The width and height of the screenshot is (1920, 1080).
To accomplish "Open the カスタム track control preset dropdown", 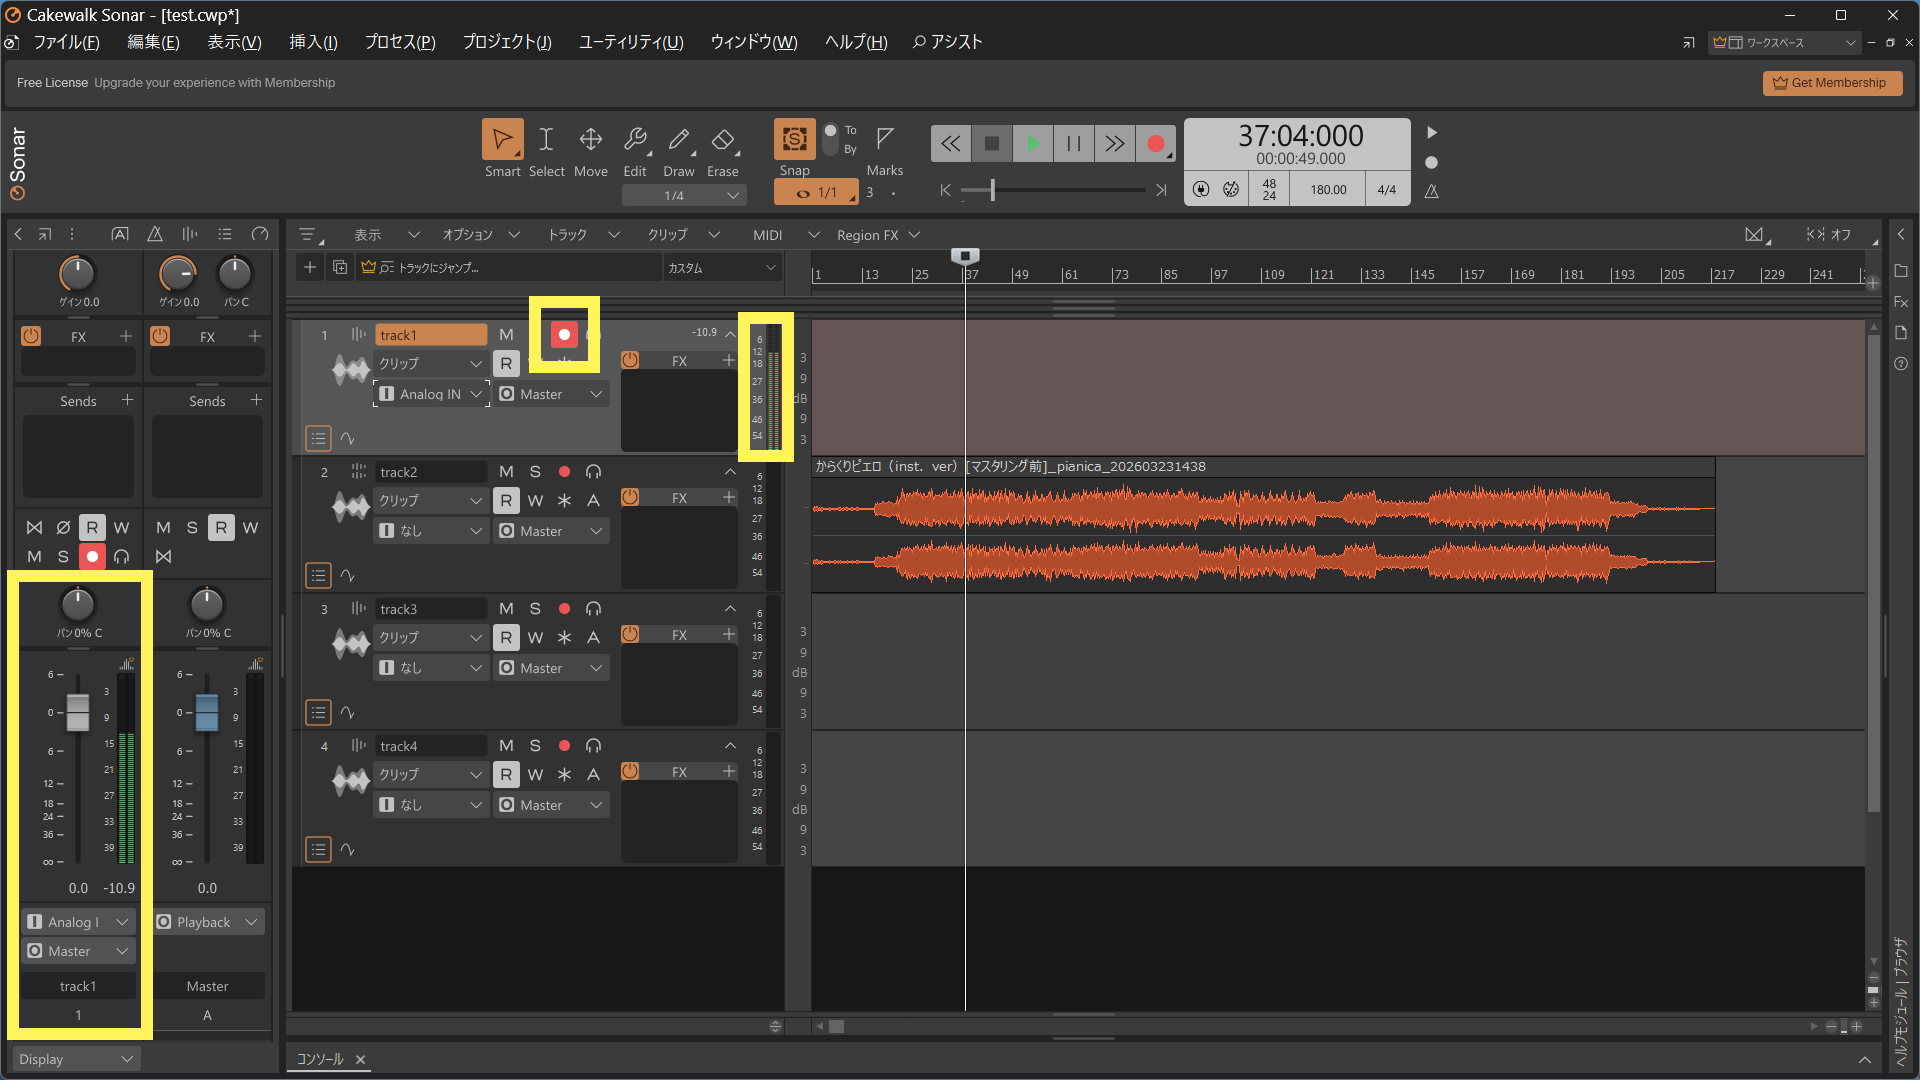I will click(x=721, y=268).
